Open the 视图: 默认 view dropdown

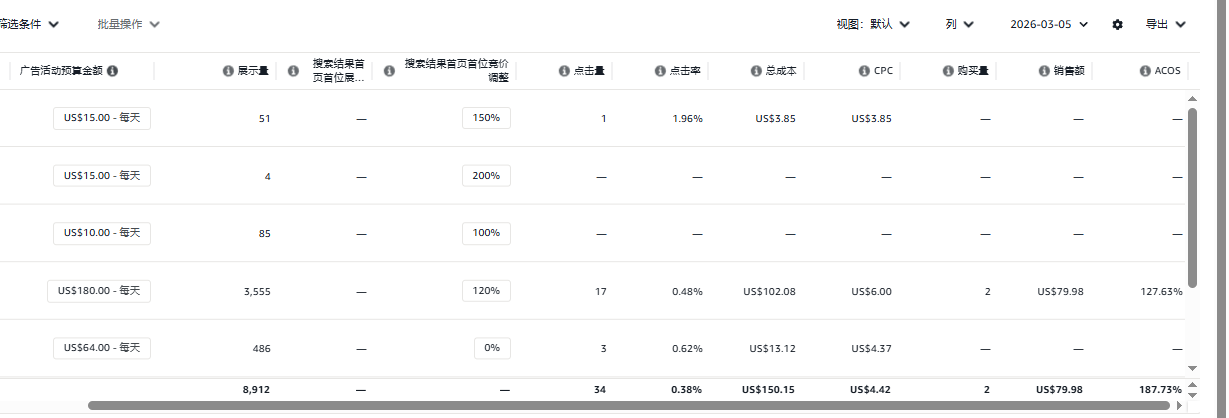tap(872, 24)
